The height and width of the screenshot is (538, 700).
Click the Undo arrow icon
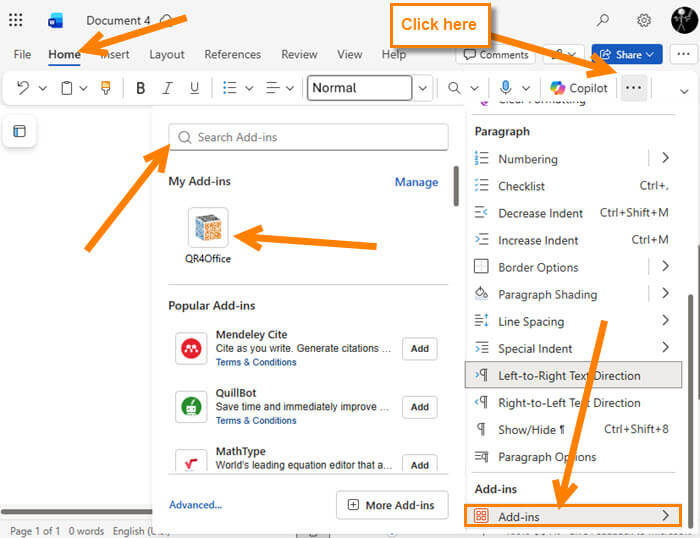click(23, 88)
